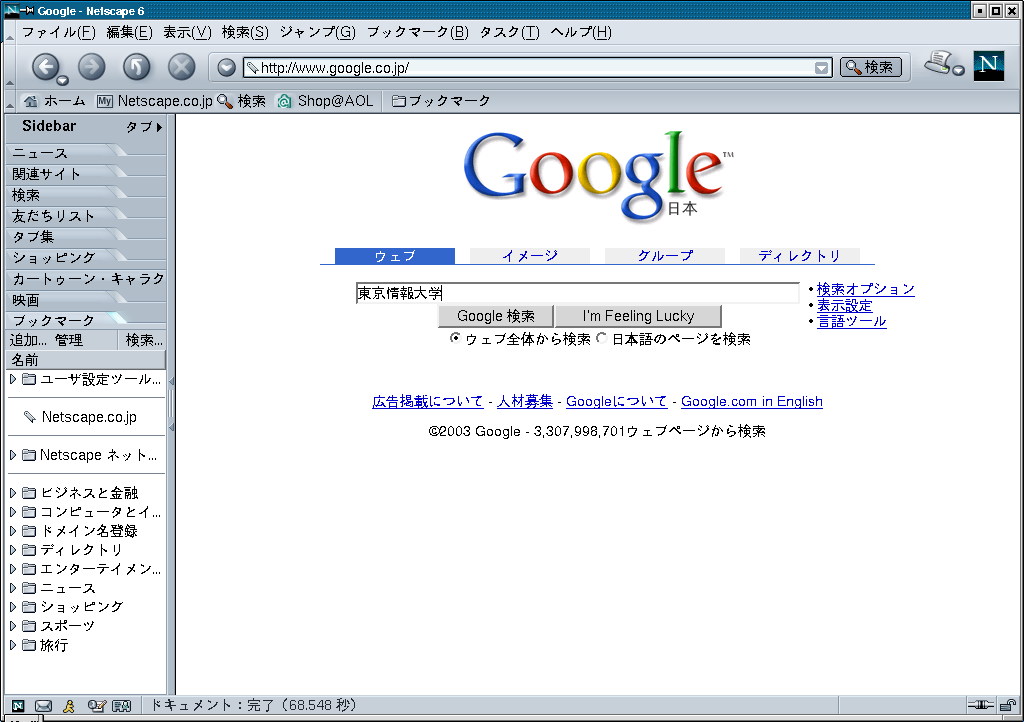Open 表示設定 link
Image resolution: width=1024 pixels, height=722 pixels.
click(x=844, y=306)
